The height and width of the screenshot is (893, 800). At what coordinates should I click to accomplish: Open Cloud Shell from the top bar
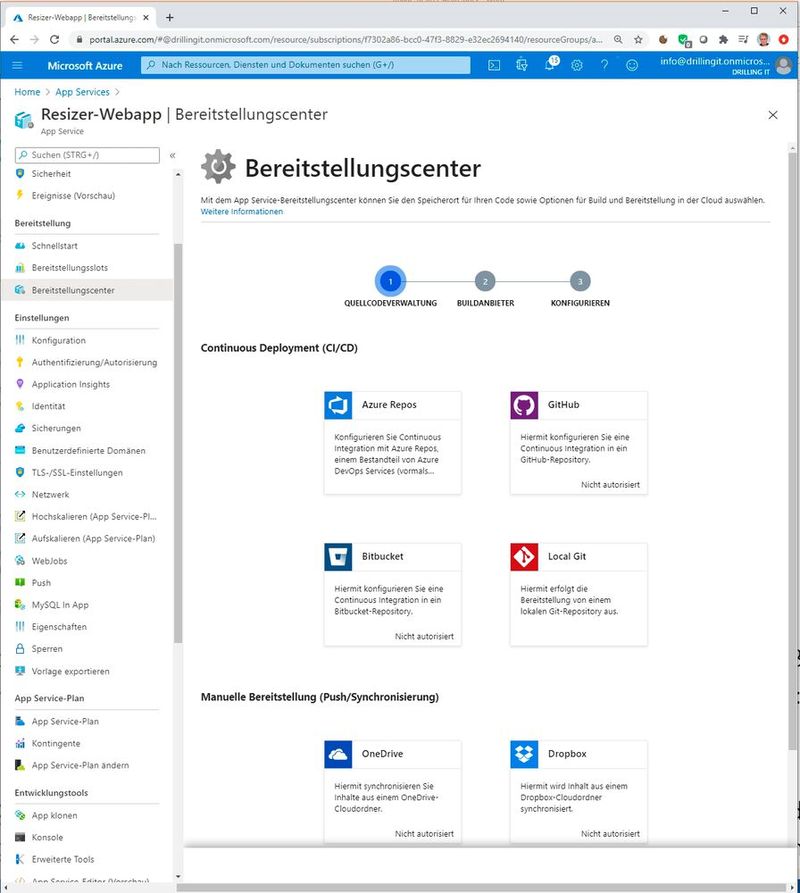coord(494,65)
